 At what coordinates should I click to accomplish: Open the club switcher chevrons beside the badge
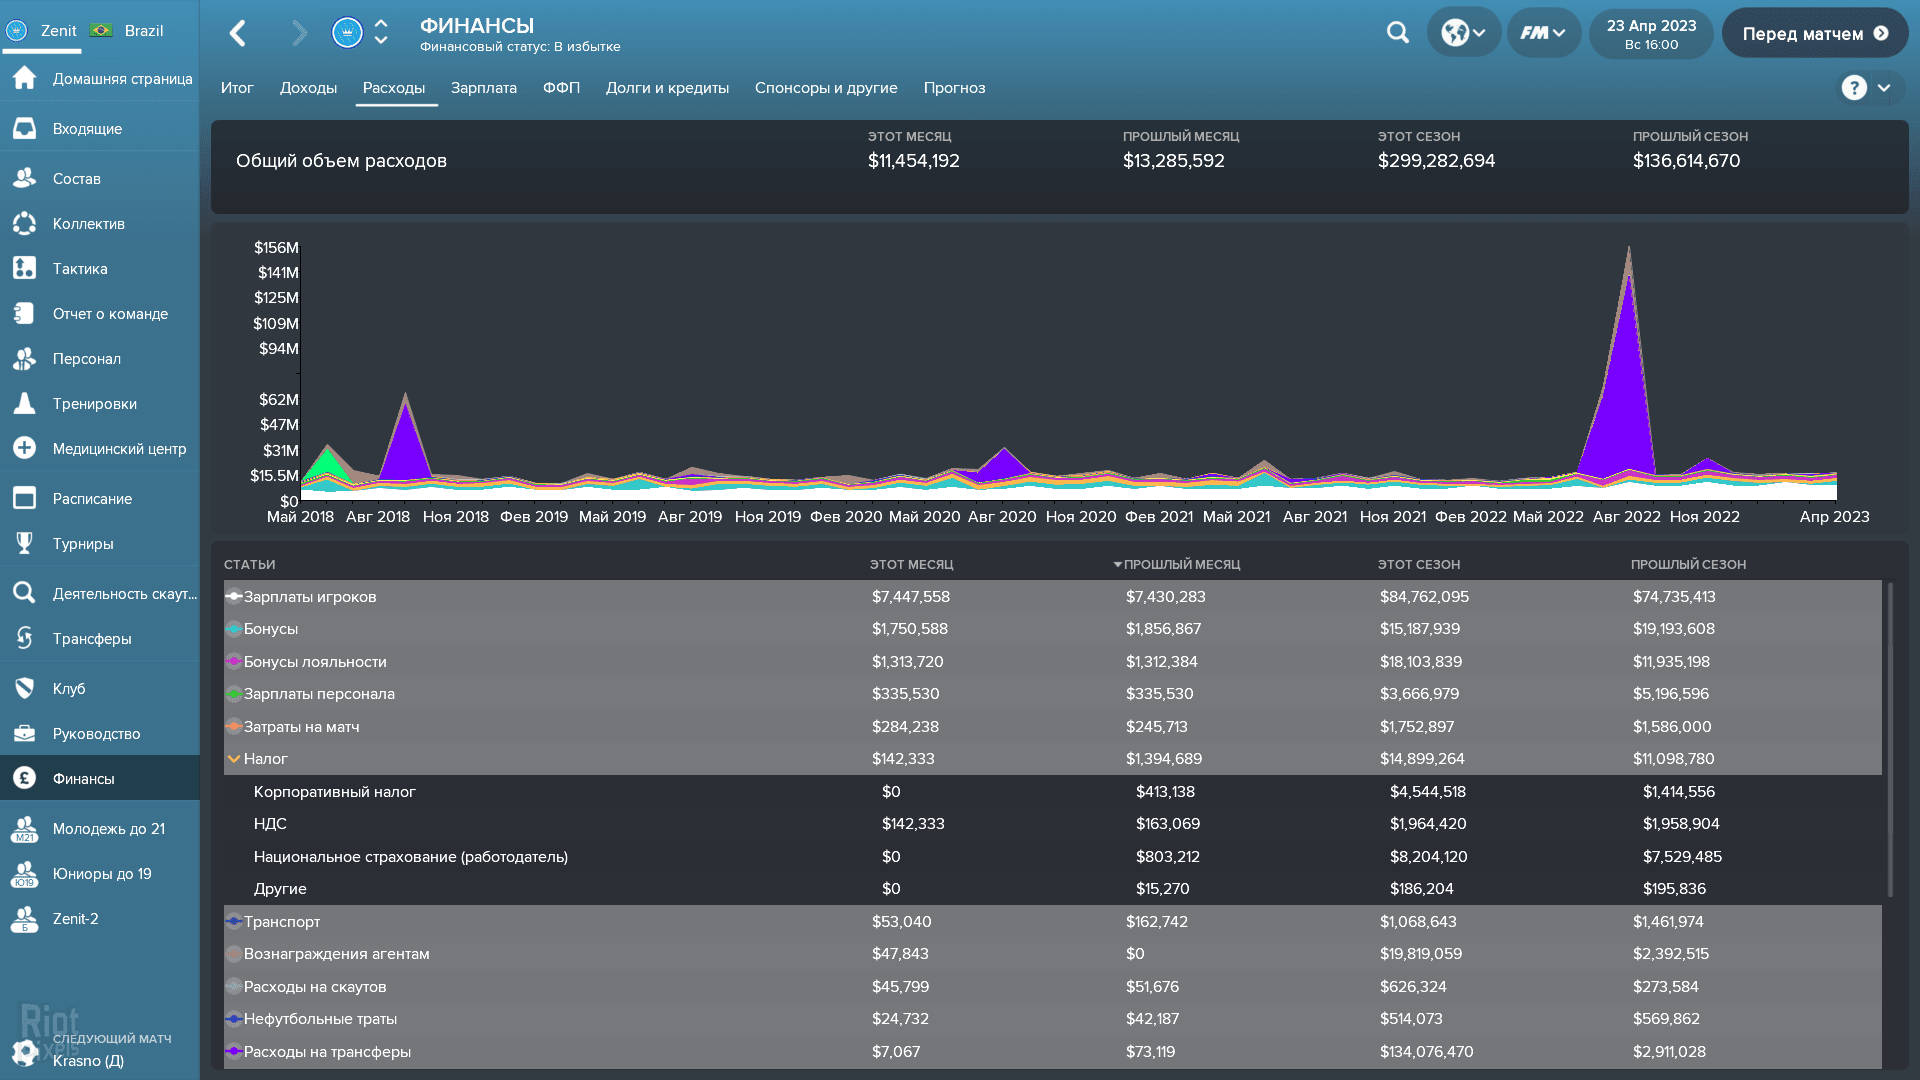click(380, 32)
